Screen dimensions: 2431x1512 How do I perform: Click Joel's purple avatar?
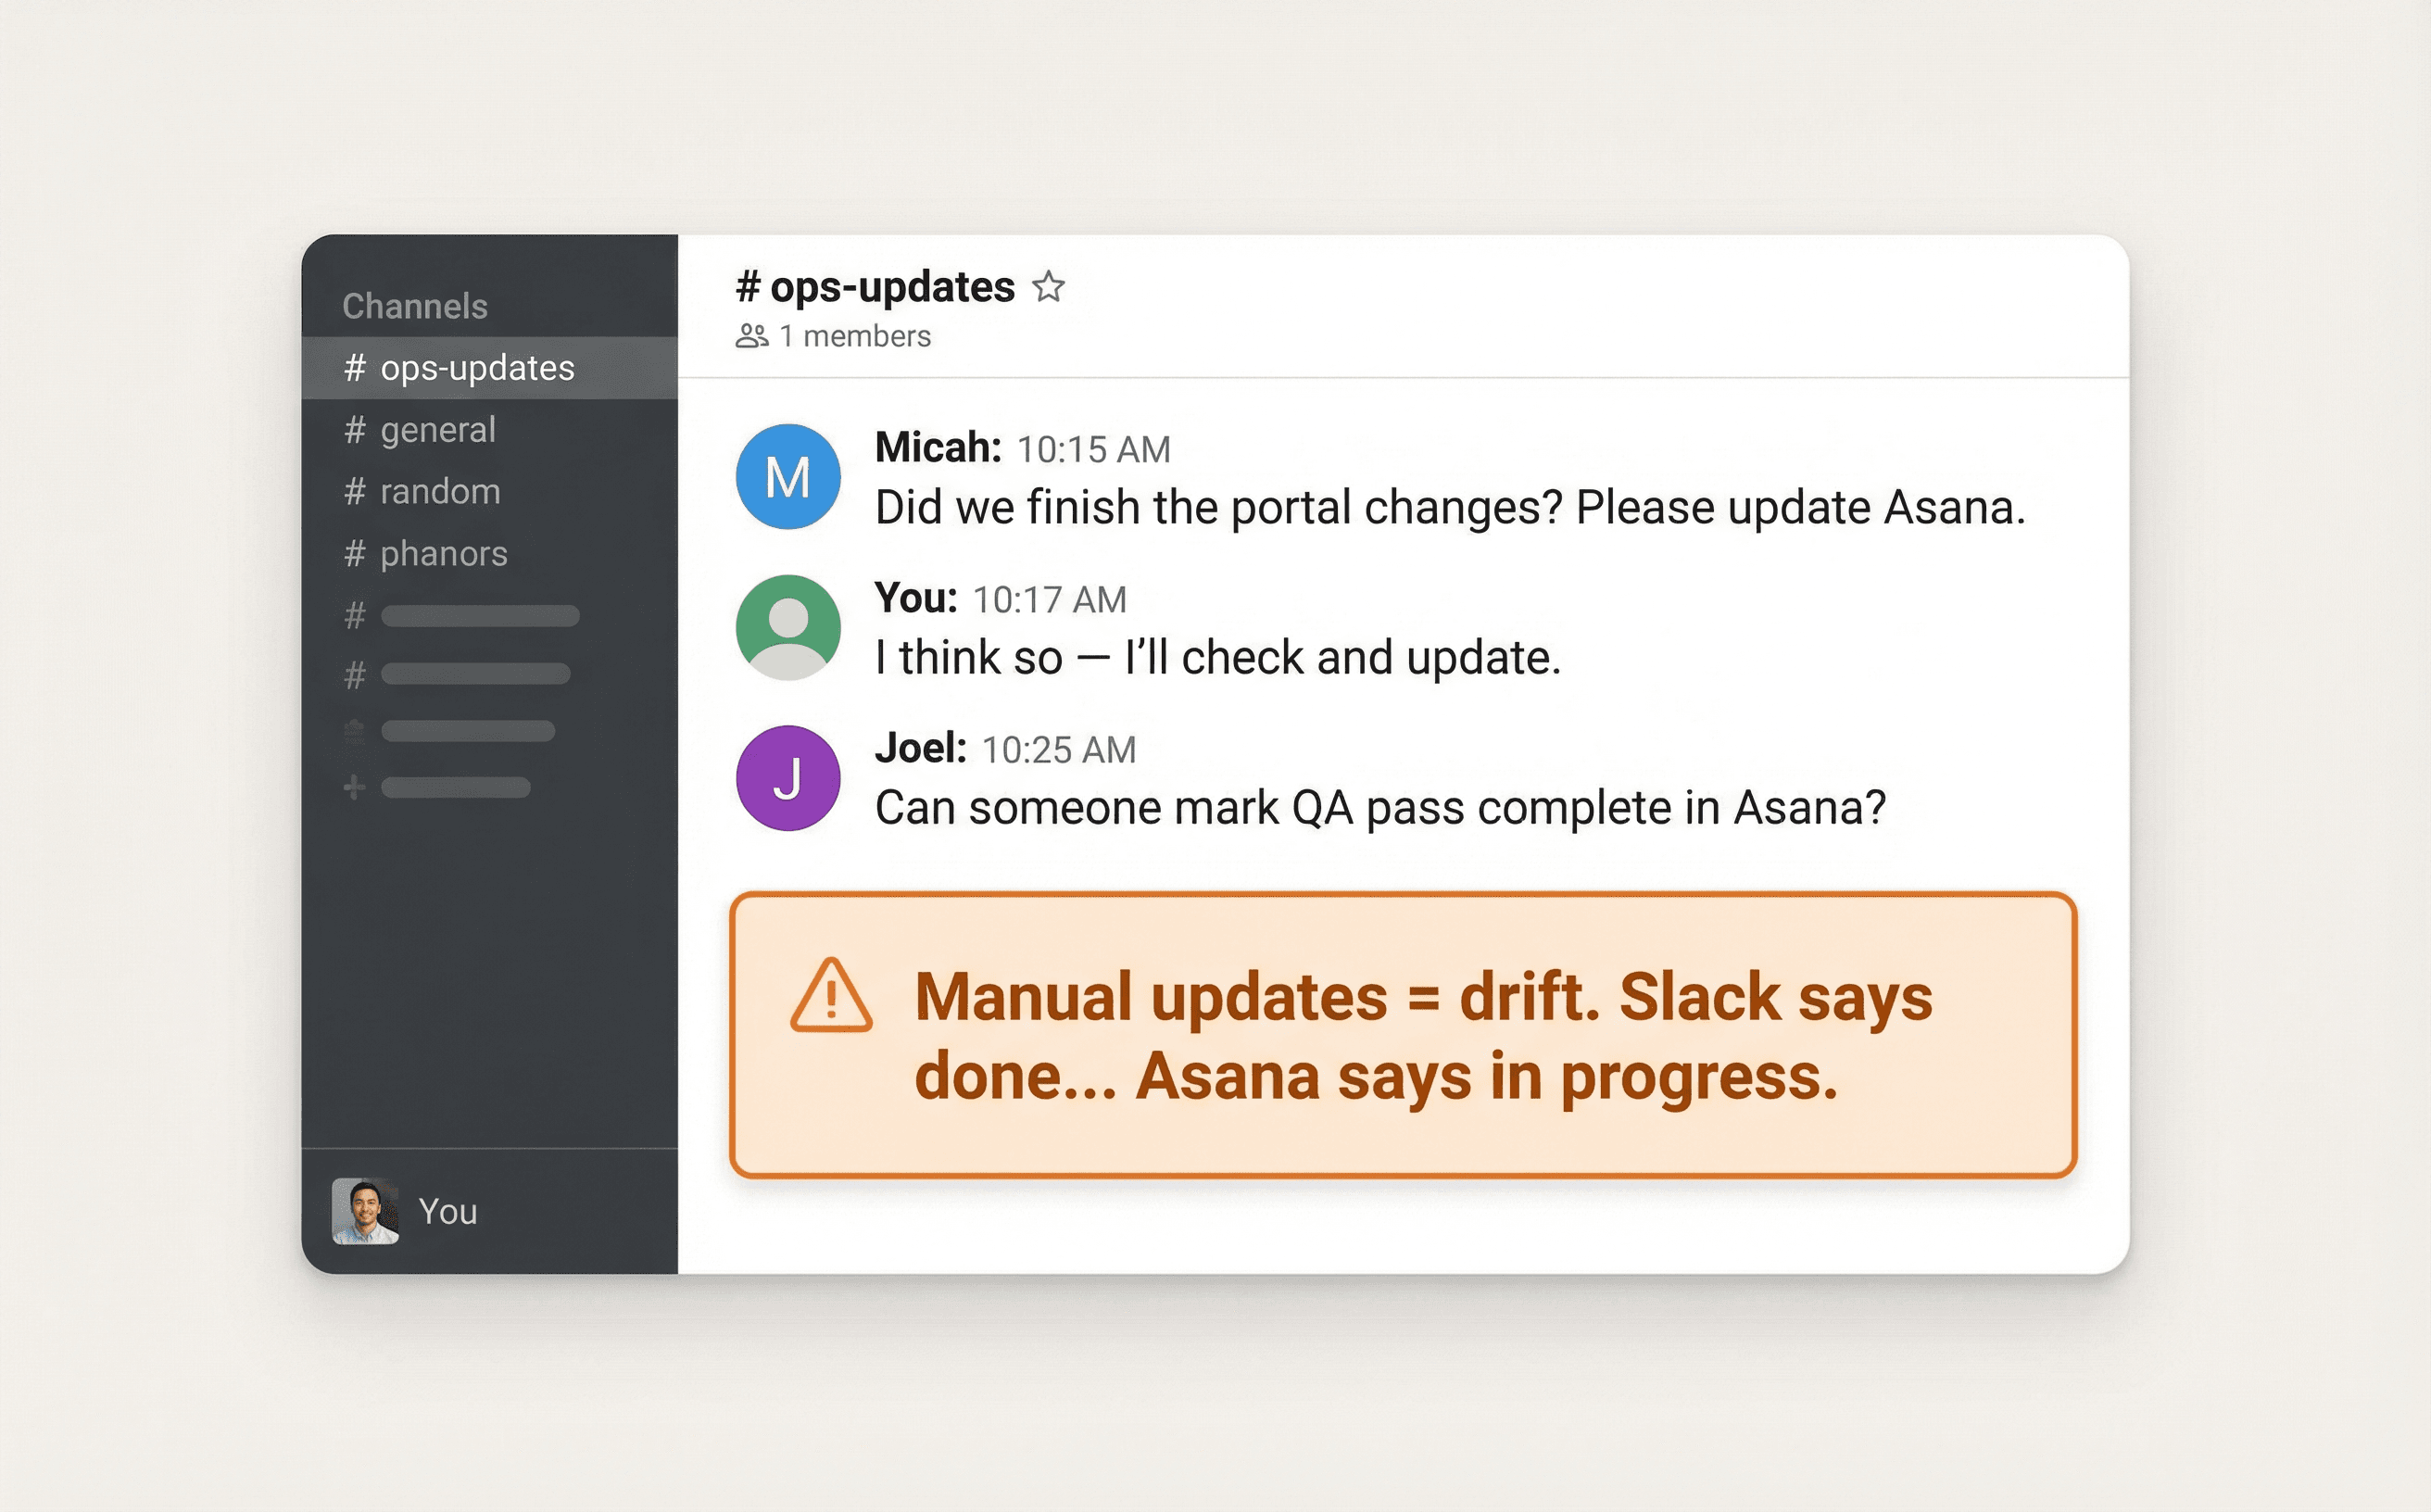[x=787, y=777]
